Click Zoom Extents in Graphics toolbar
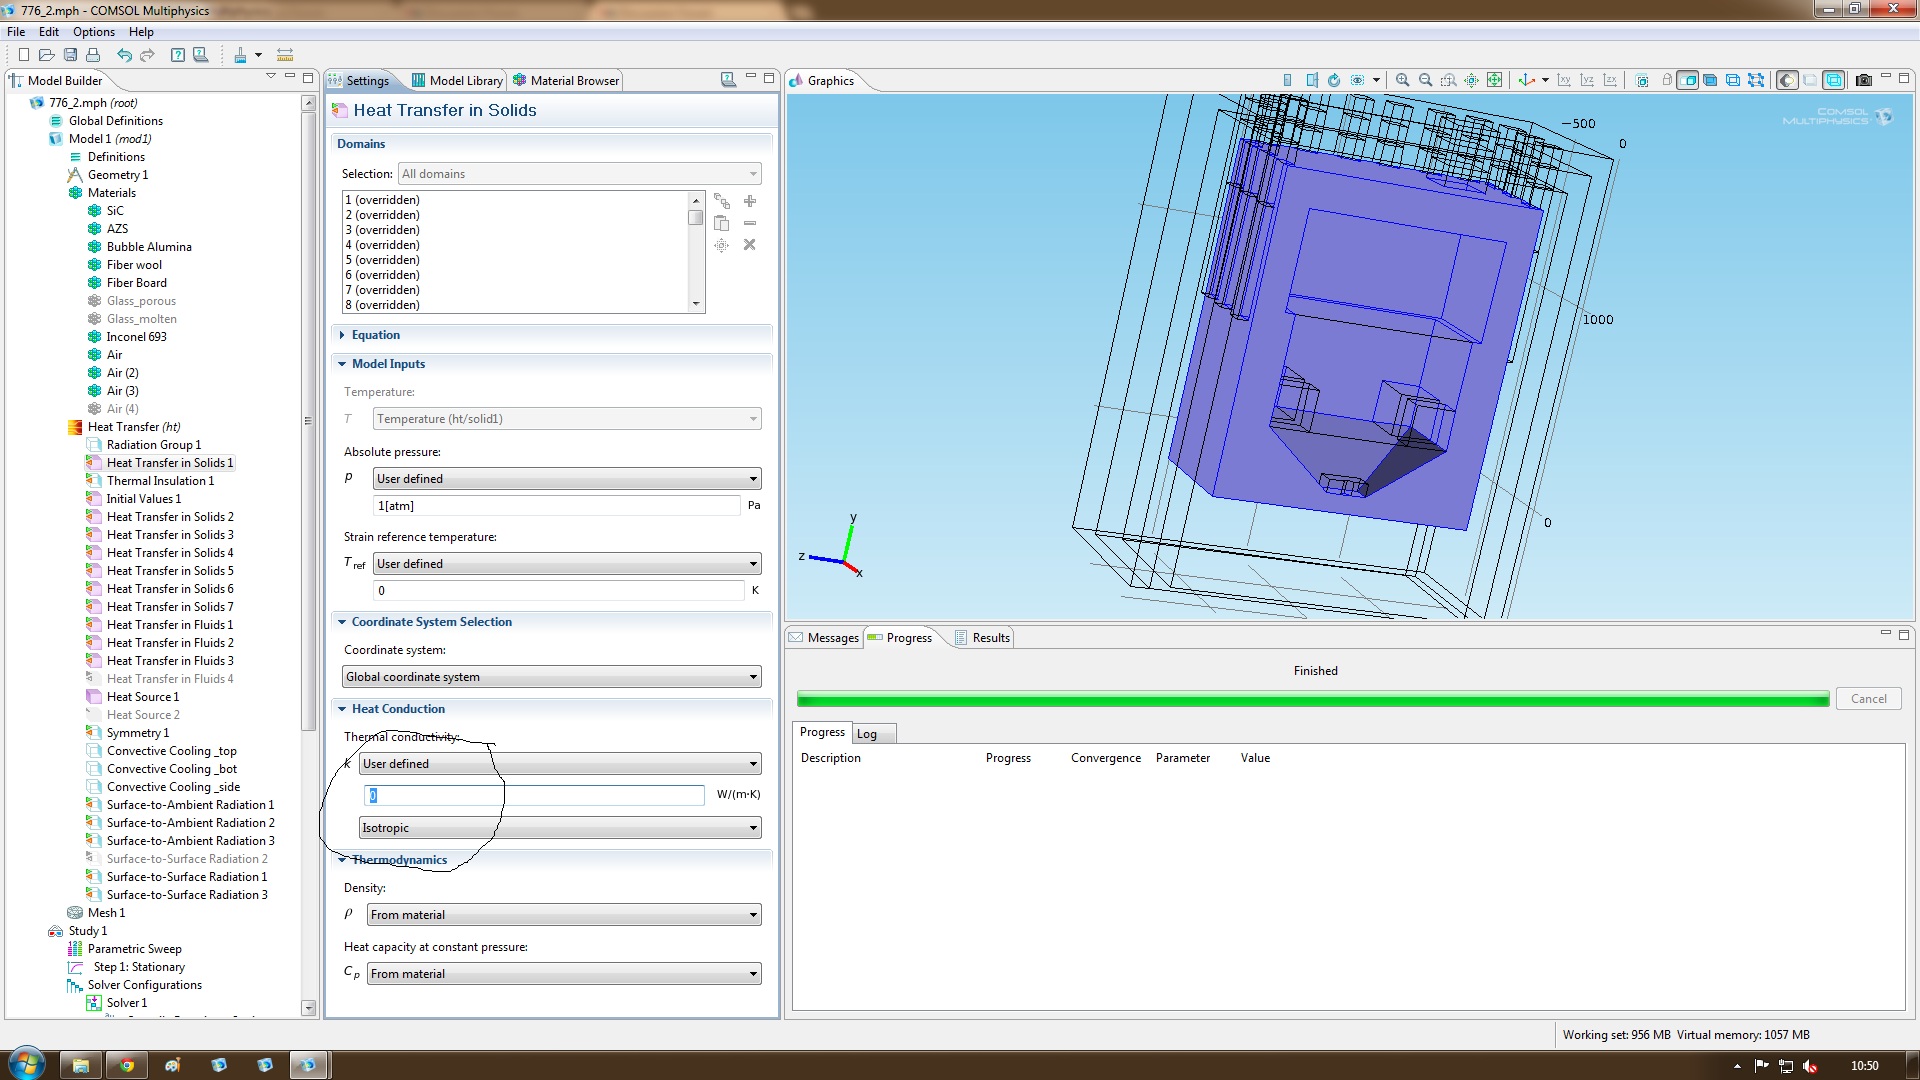 pyautogui.click(x=1495, y=80)
